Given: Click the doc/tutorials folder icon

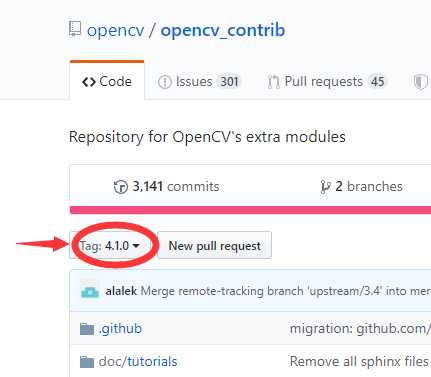Looking at the screenshot, I should (x=87, y=362).
